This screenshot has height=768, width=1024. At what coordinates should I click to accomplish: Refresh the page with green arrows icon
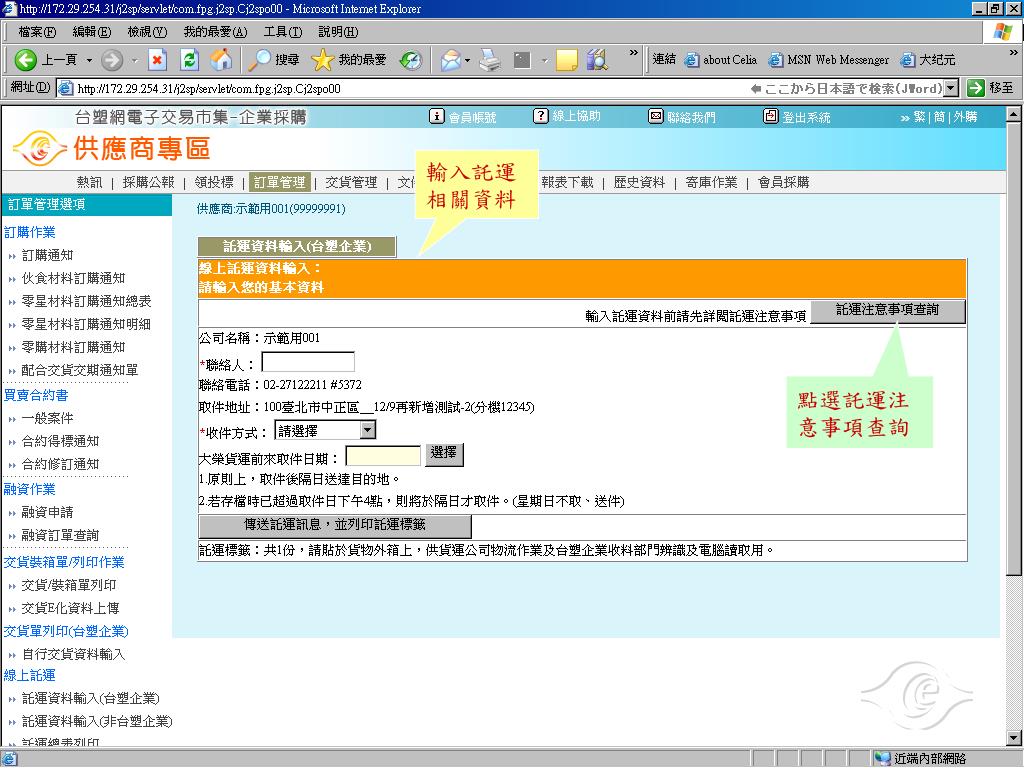(189, 60)
